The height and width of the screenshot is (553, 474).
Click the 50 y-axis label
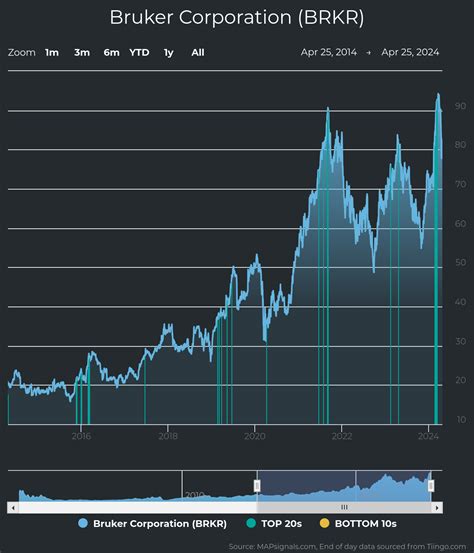[x=460, y=262]
